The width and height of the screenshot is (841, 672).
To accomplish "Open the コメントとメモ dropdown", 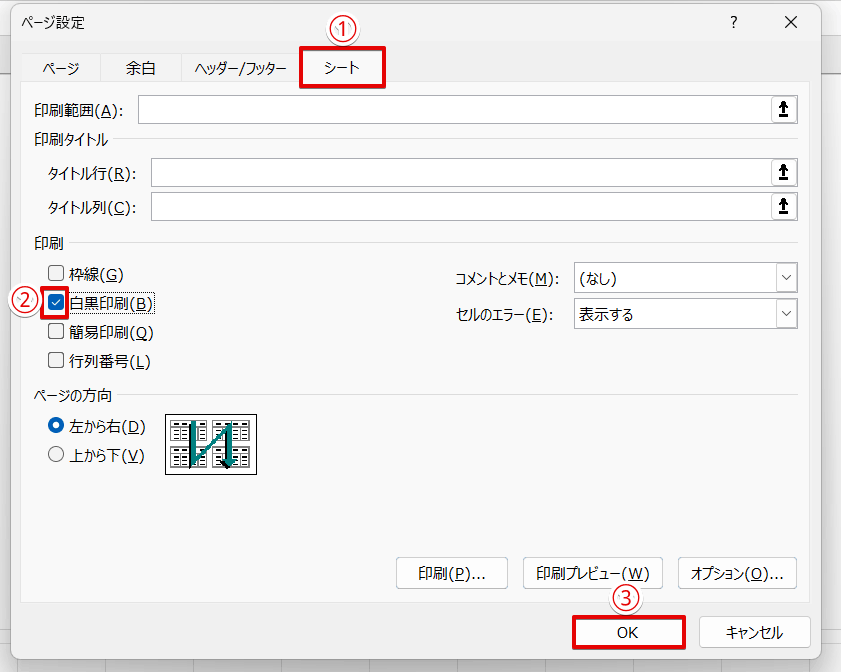I will 786,278.
